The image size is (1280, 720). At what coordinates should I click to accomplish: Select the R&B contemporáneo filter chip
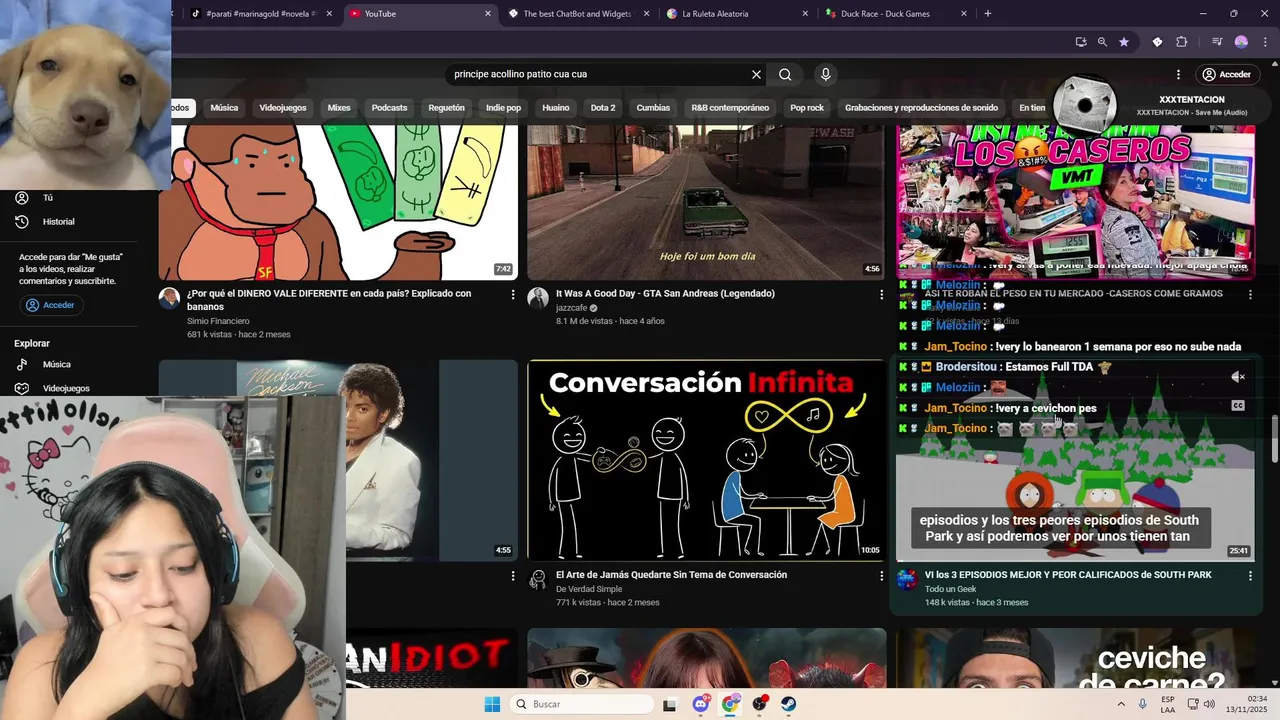click(x=730, y=108)
